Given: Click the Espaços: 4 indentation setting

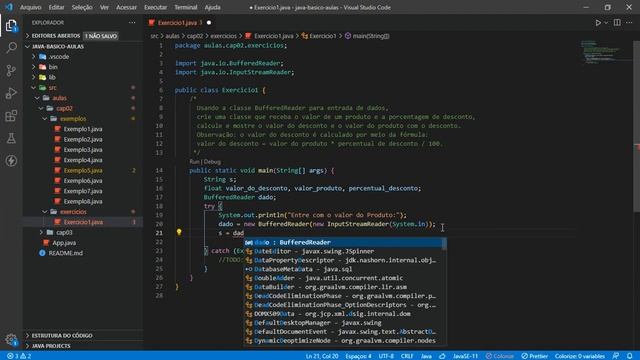Looking at the screenshot, I should [358, 356].
